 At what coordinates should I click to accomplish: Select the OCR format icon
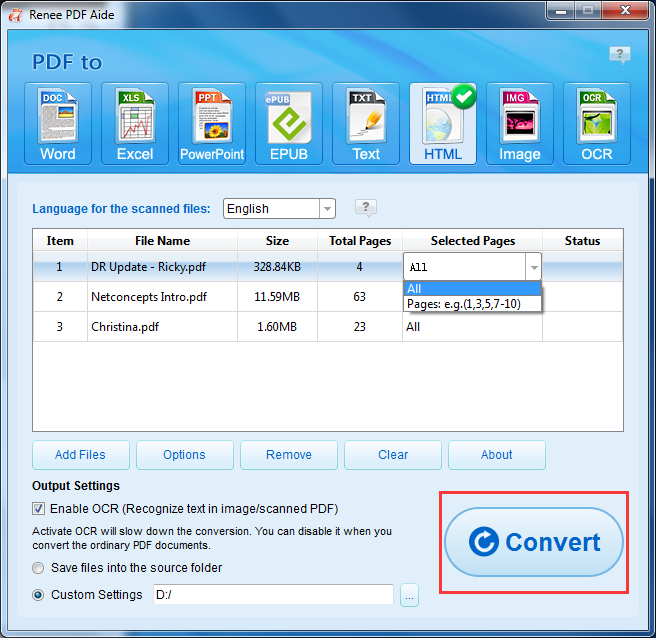click(597, 124)
